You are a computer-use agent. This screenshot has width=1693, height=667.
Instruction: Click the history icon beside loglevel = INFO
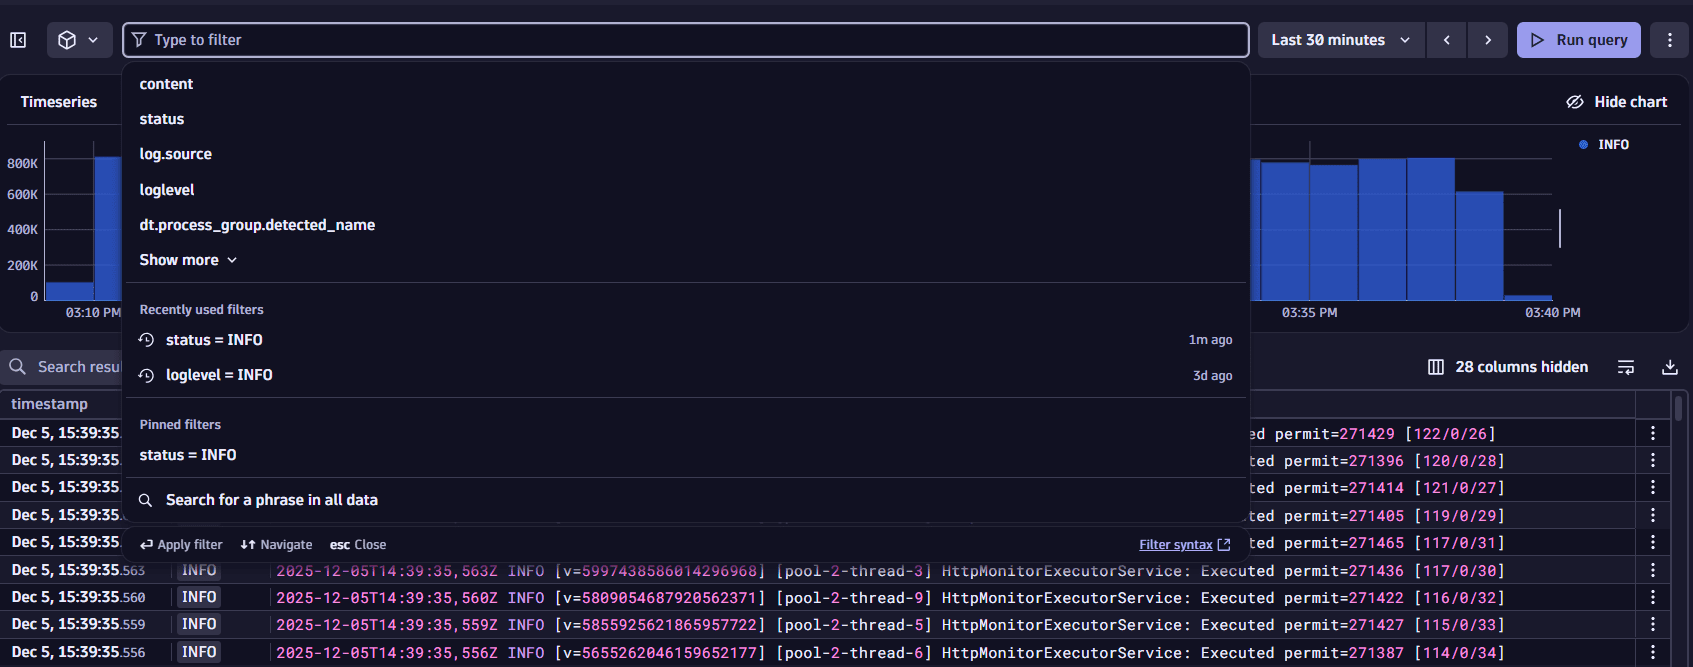tap(146, 375)
